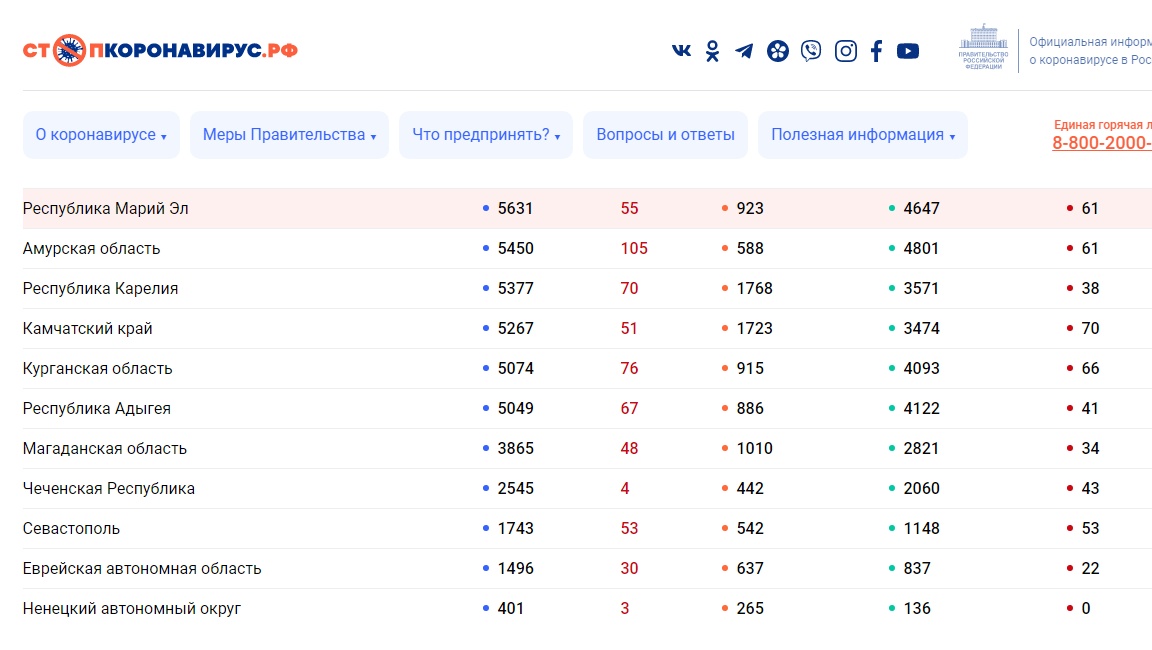Image resolution: width=1152 pixels, height=650 pixels.
Task: Click the ICQ flower icon
Action: 778,51
